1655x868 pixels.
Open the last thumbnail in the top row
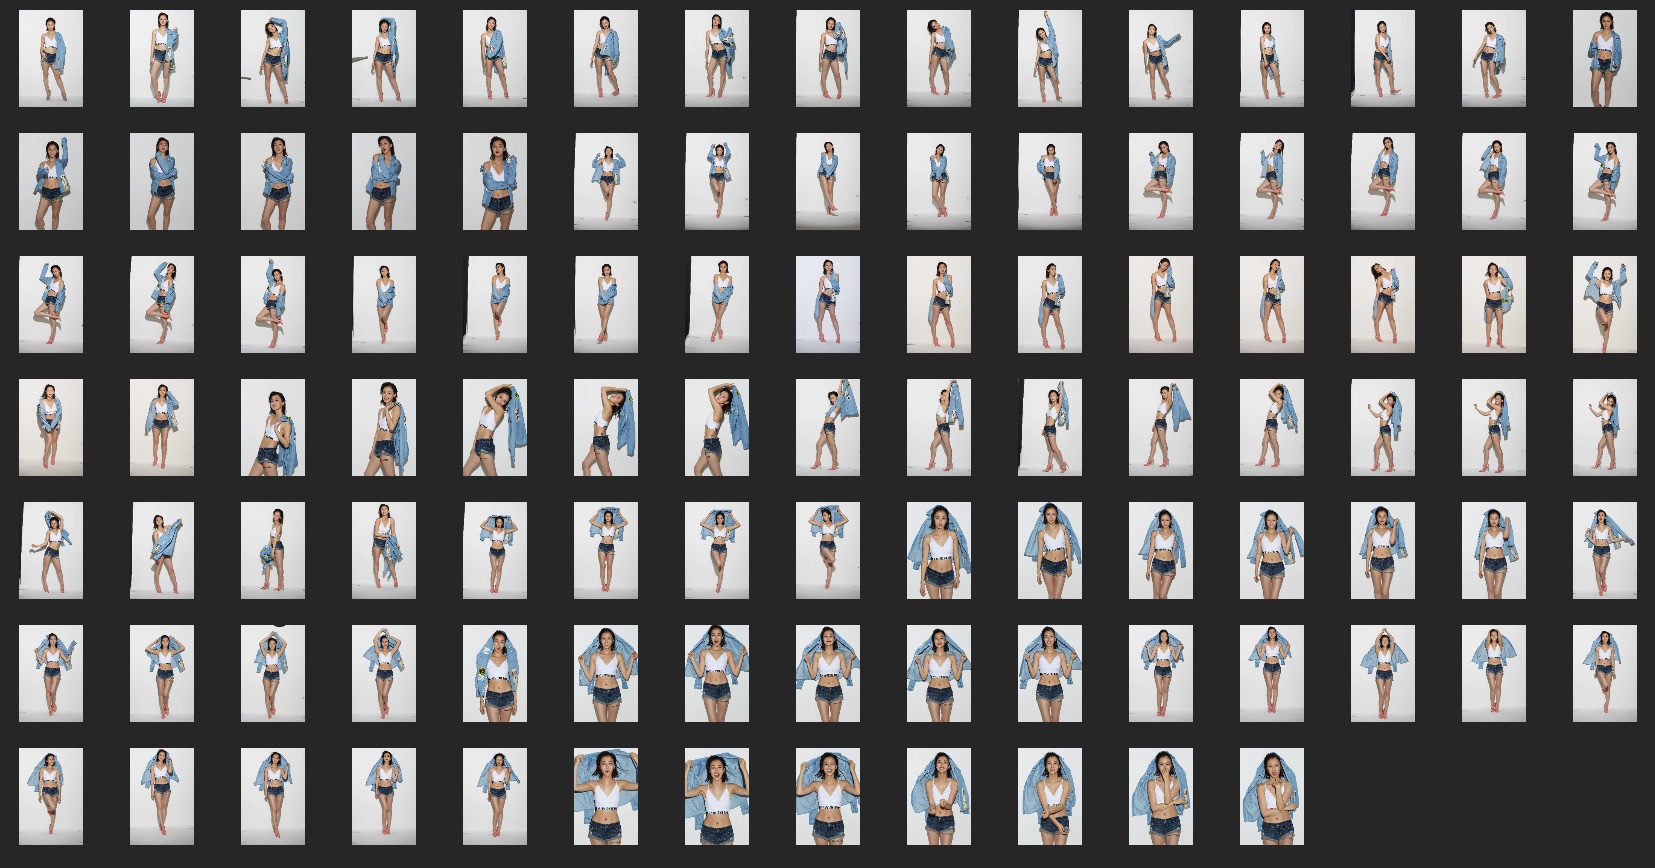pyautogui.click(x=1605, y=59)
